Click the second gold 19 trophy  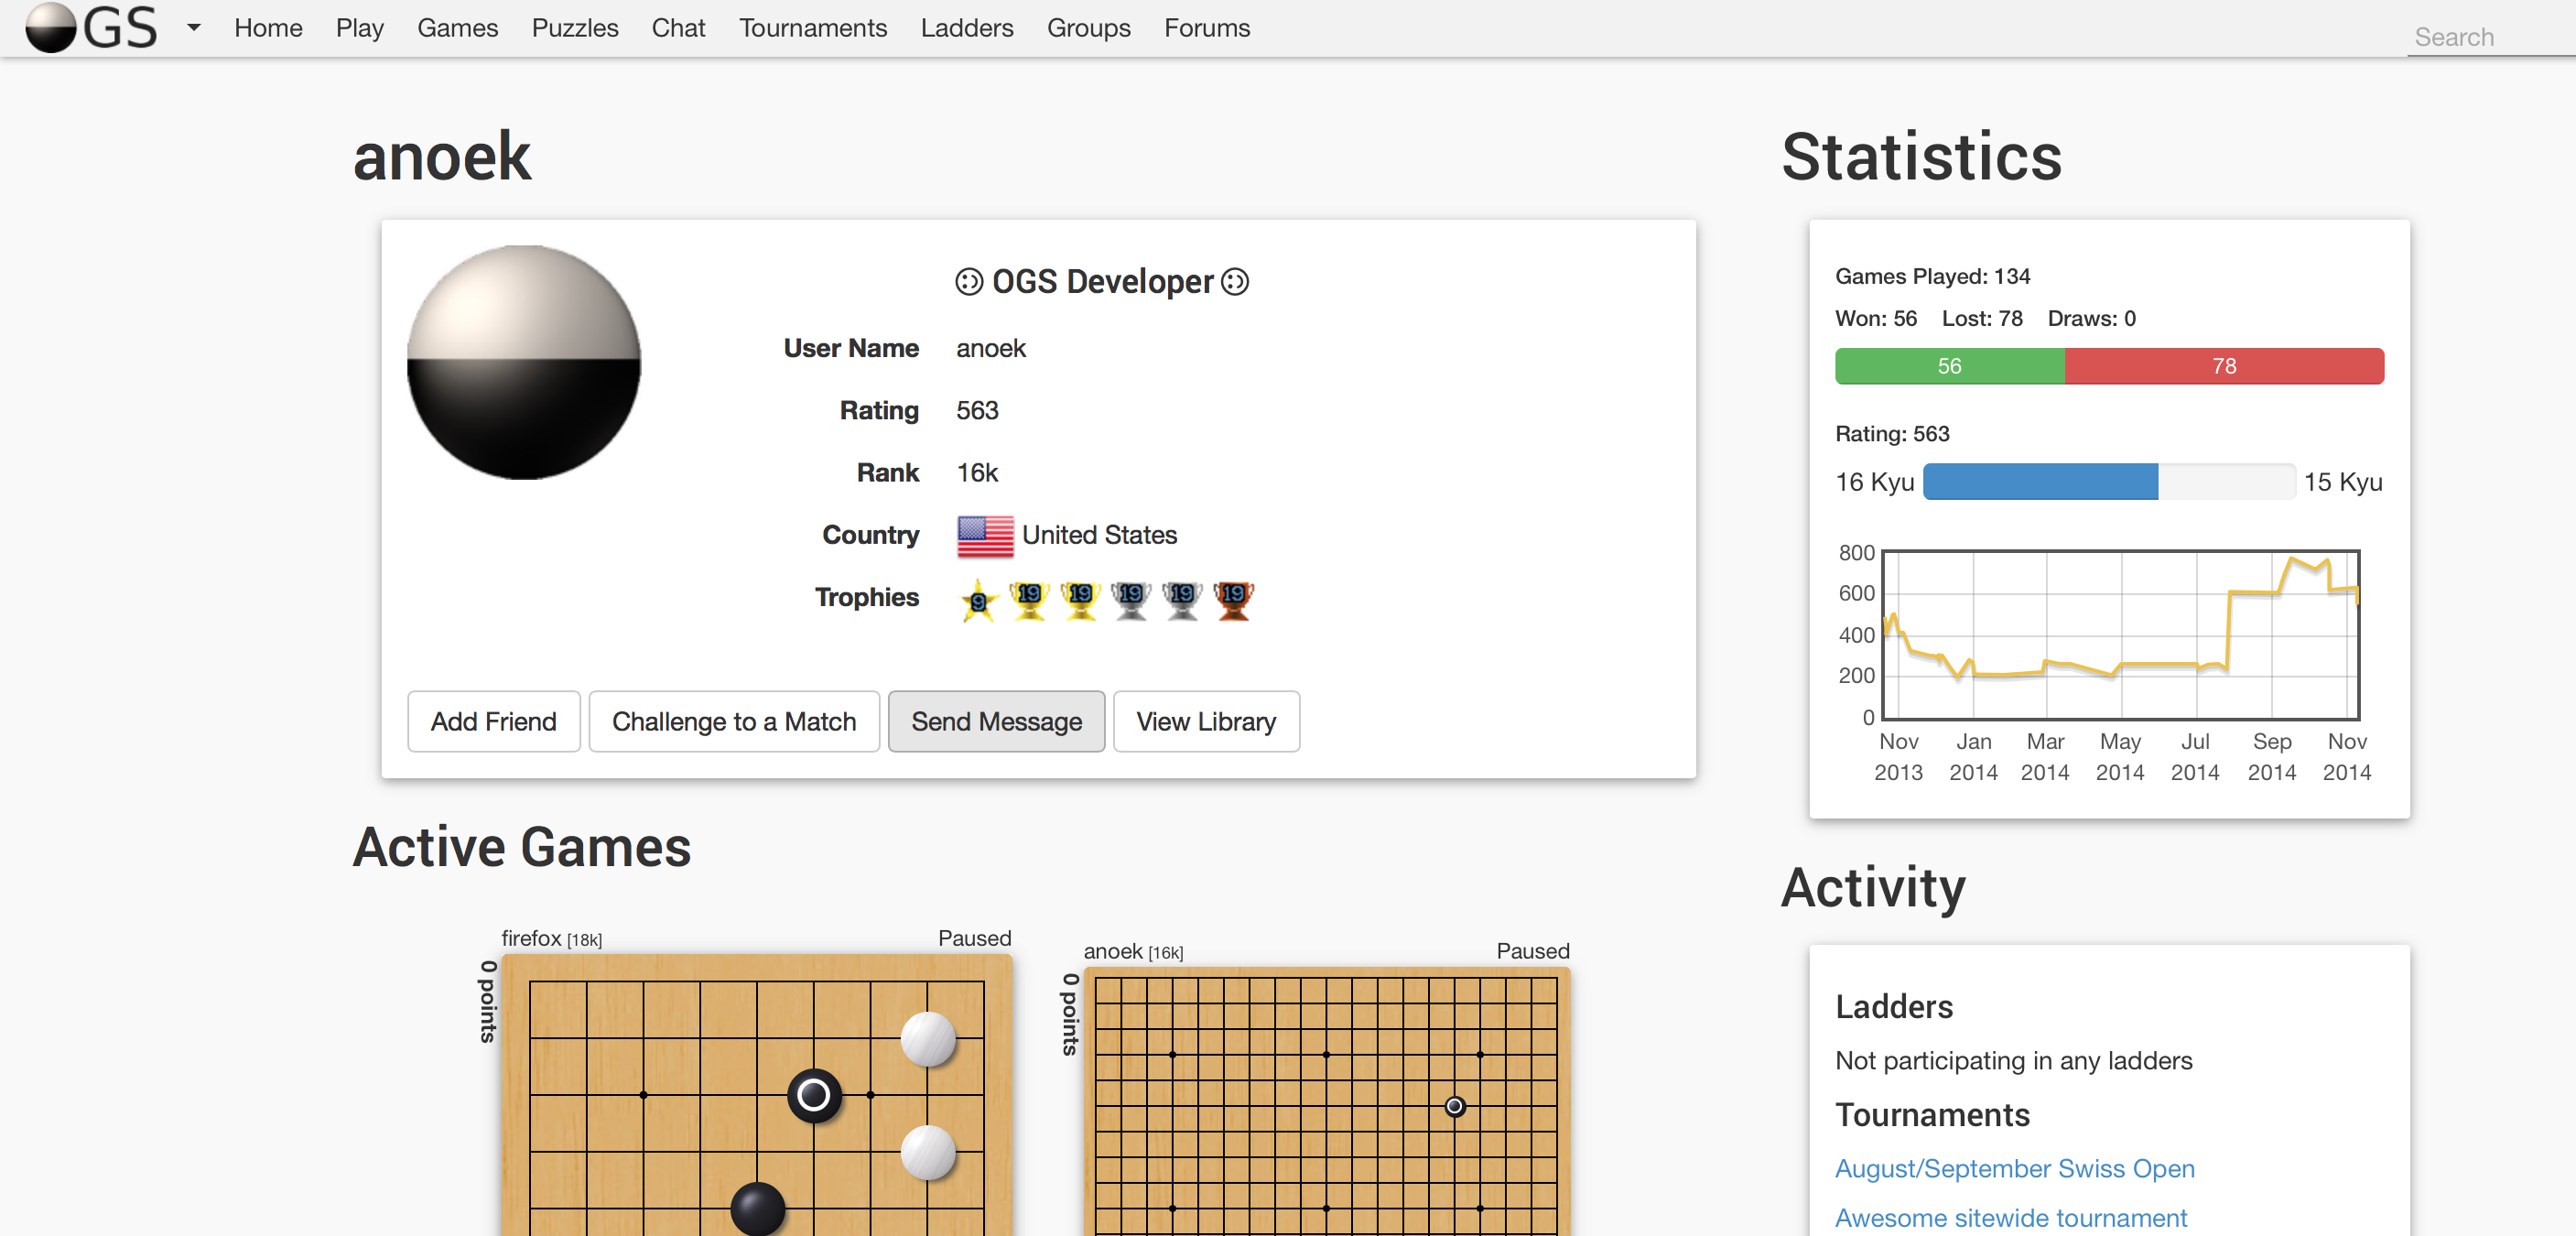tap(1080, 600)
